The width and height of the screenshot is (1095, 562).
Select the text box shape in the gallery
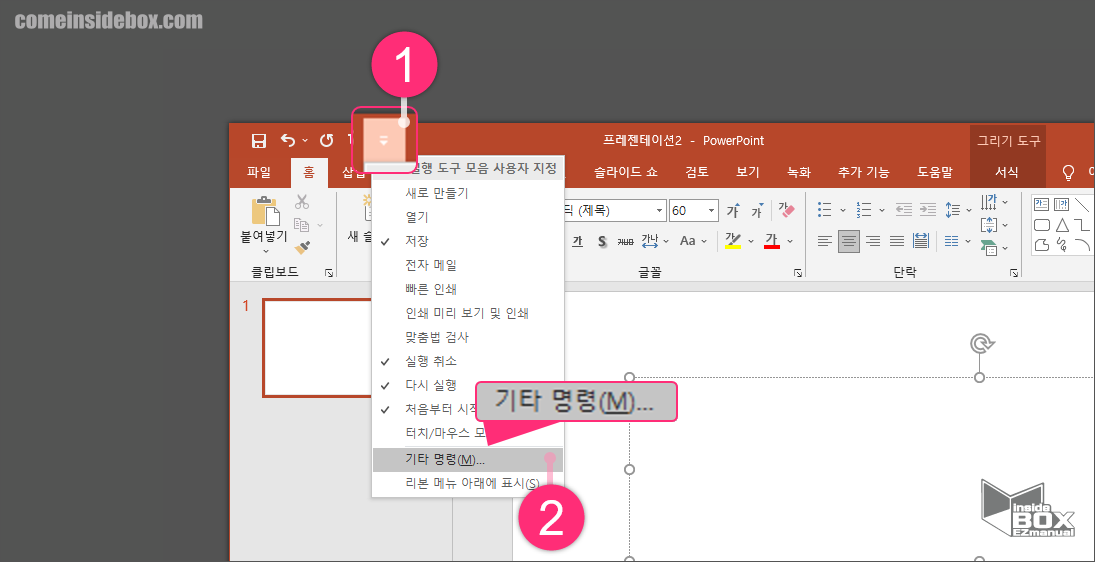coord(1041,204)
